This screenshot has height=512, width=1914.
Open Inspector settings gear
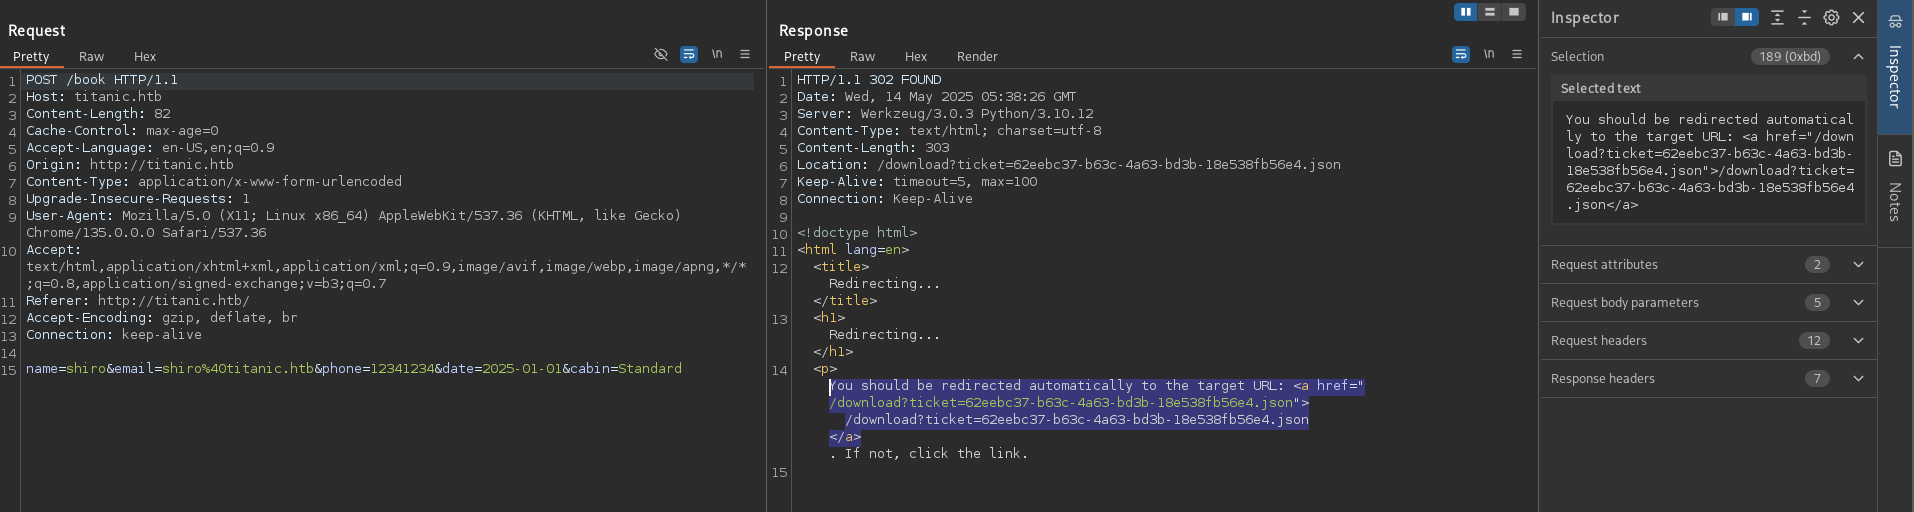click(1831, 18)
